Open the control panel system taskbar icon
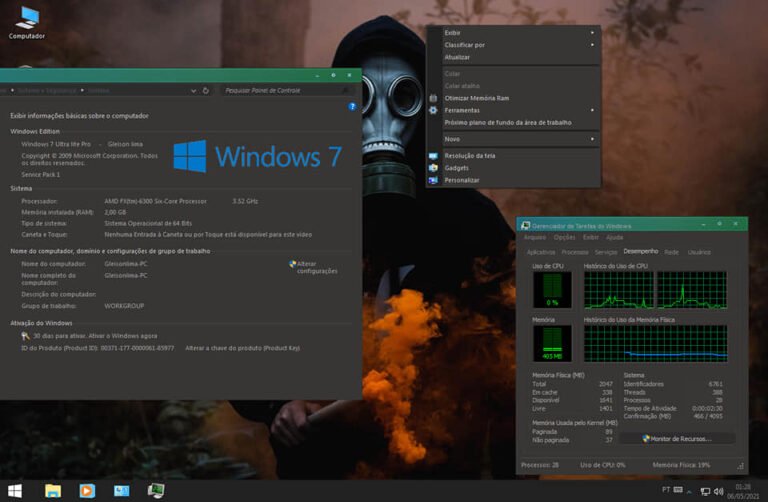 click(x=121, y=491)
